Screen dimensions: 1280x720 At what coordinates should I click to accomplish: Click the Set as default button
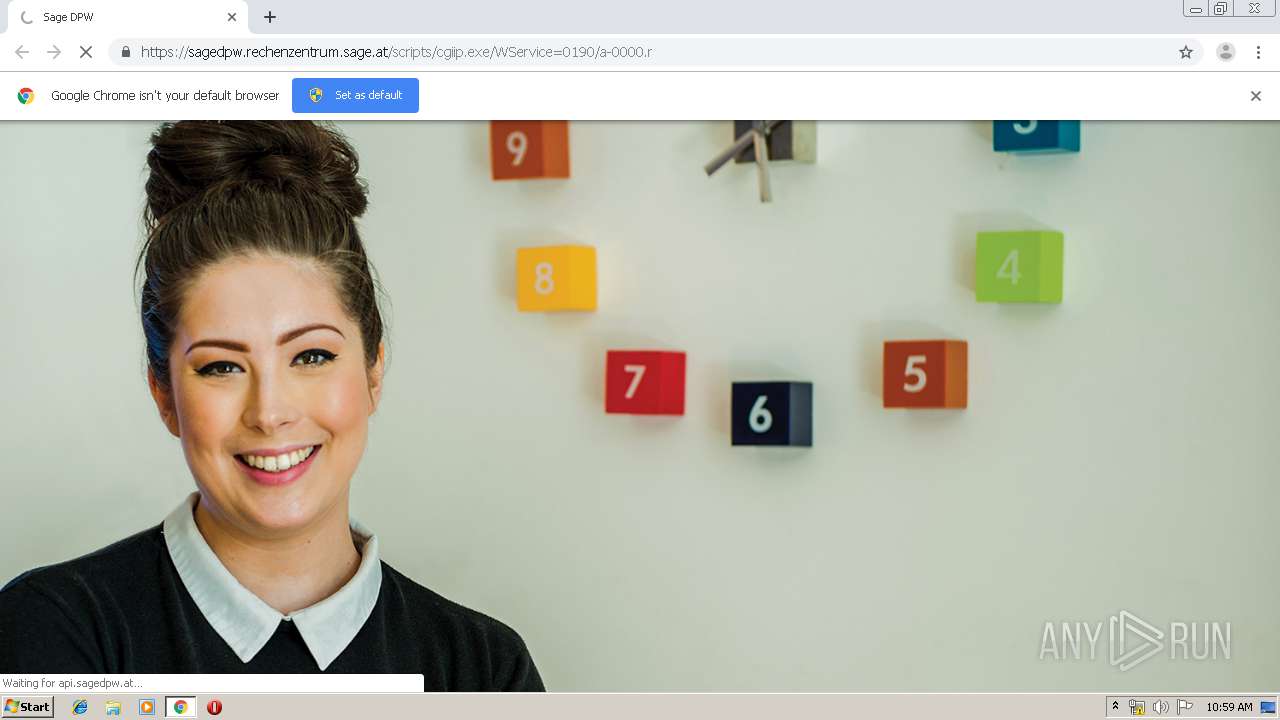point(355,95)
